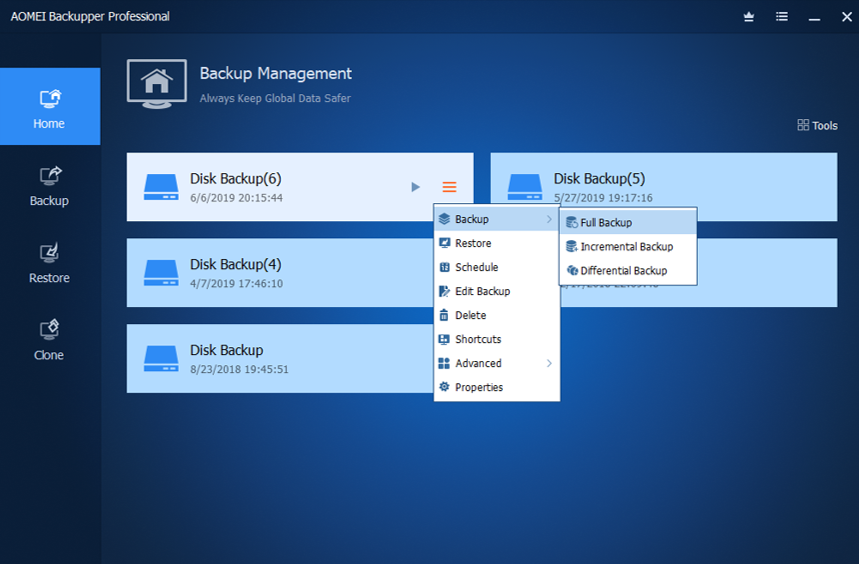Screen dimensions: 859x564
Task: Click the Advanced squares icon in menu
Action: tap(444, 364)
